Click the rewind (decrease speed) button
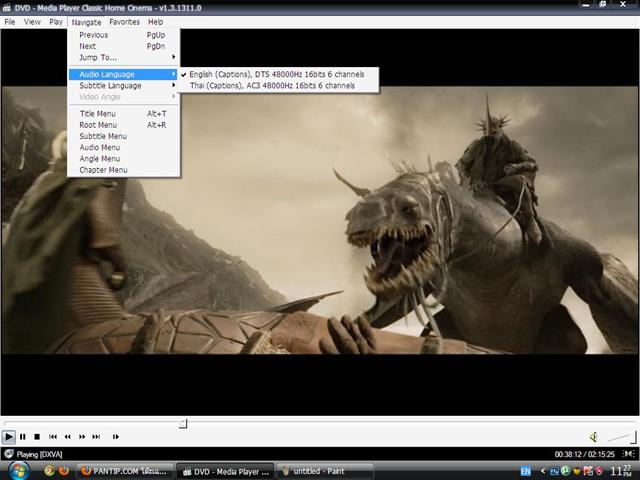The width and height of the screenshot is (640, 480). pos(67,437)
